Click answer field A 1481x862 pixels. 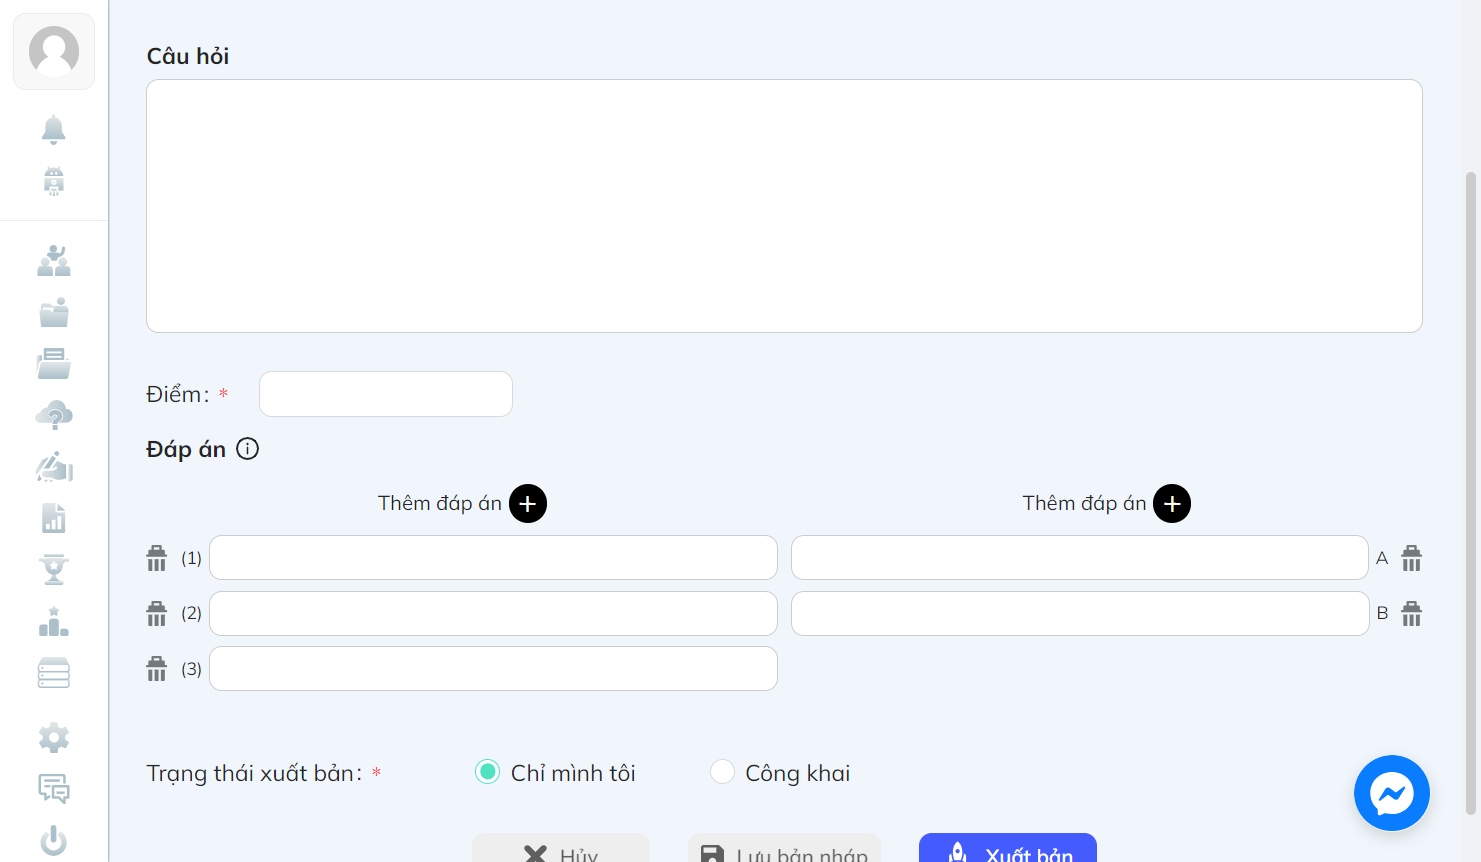(x=1080, y=557)
